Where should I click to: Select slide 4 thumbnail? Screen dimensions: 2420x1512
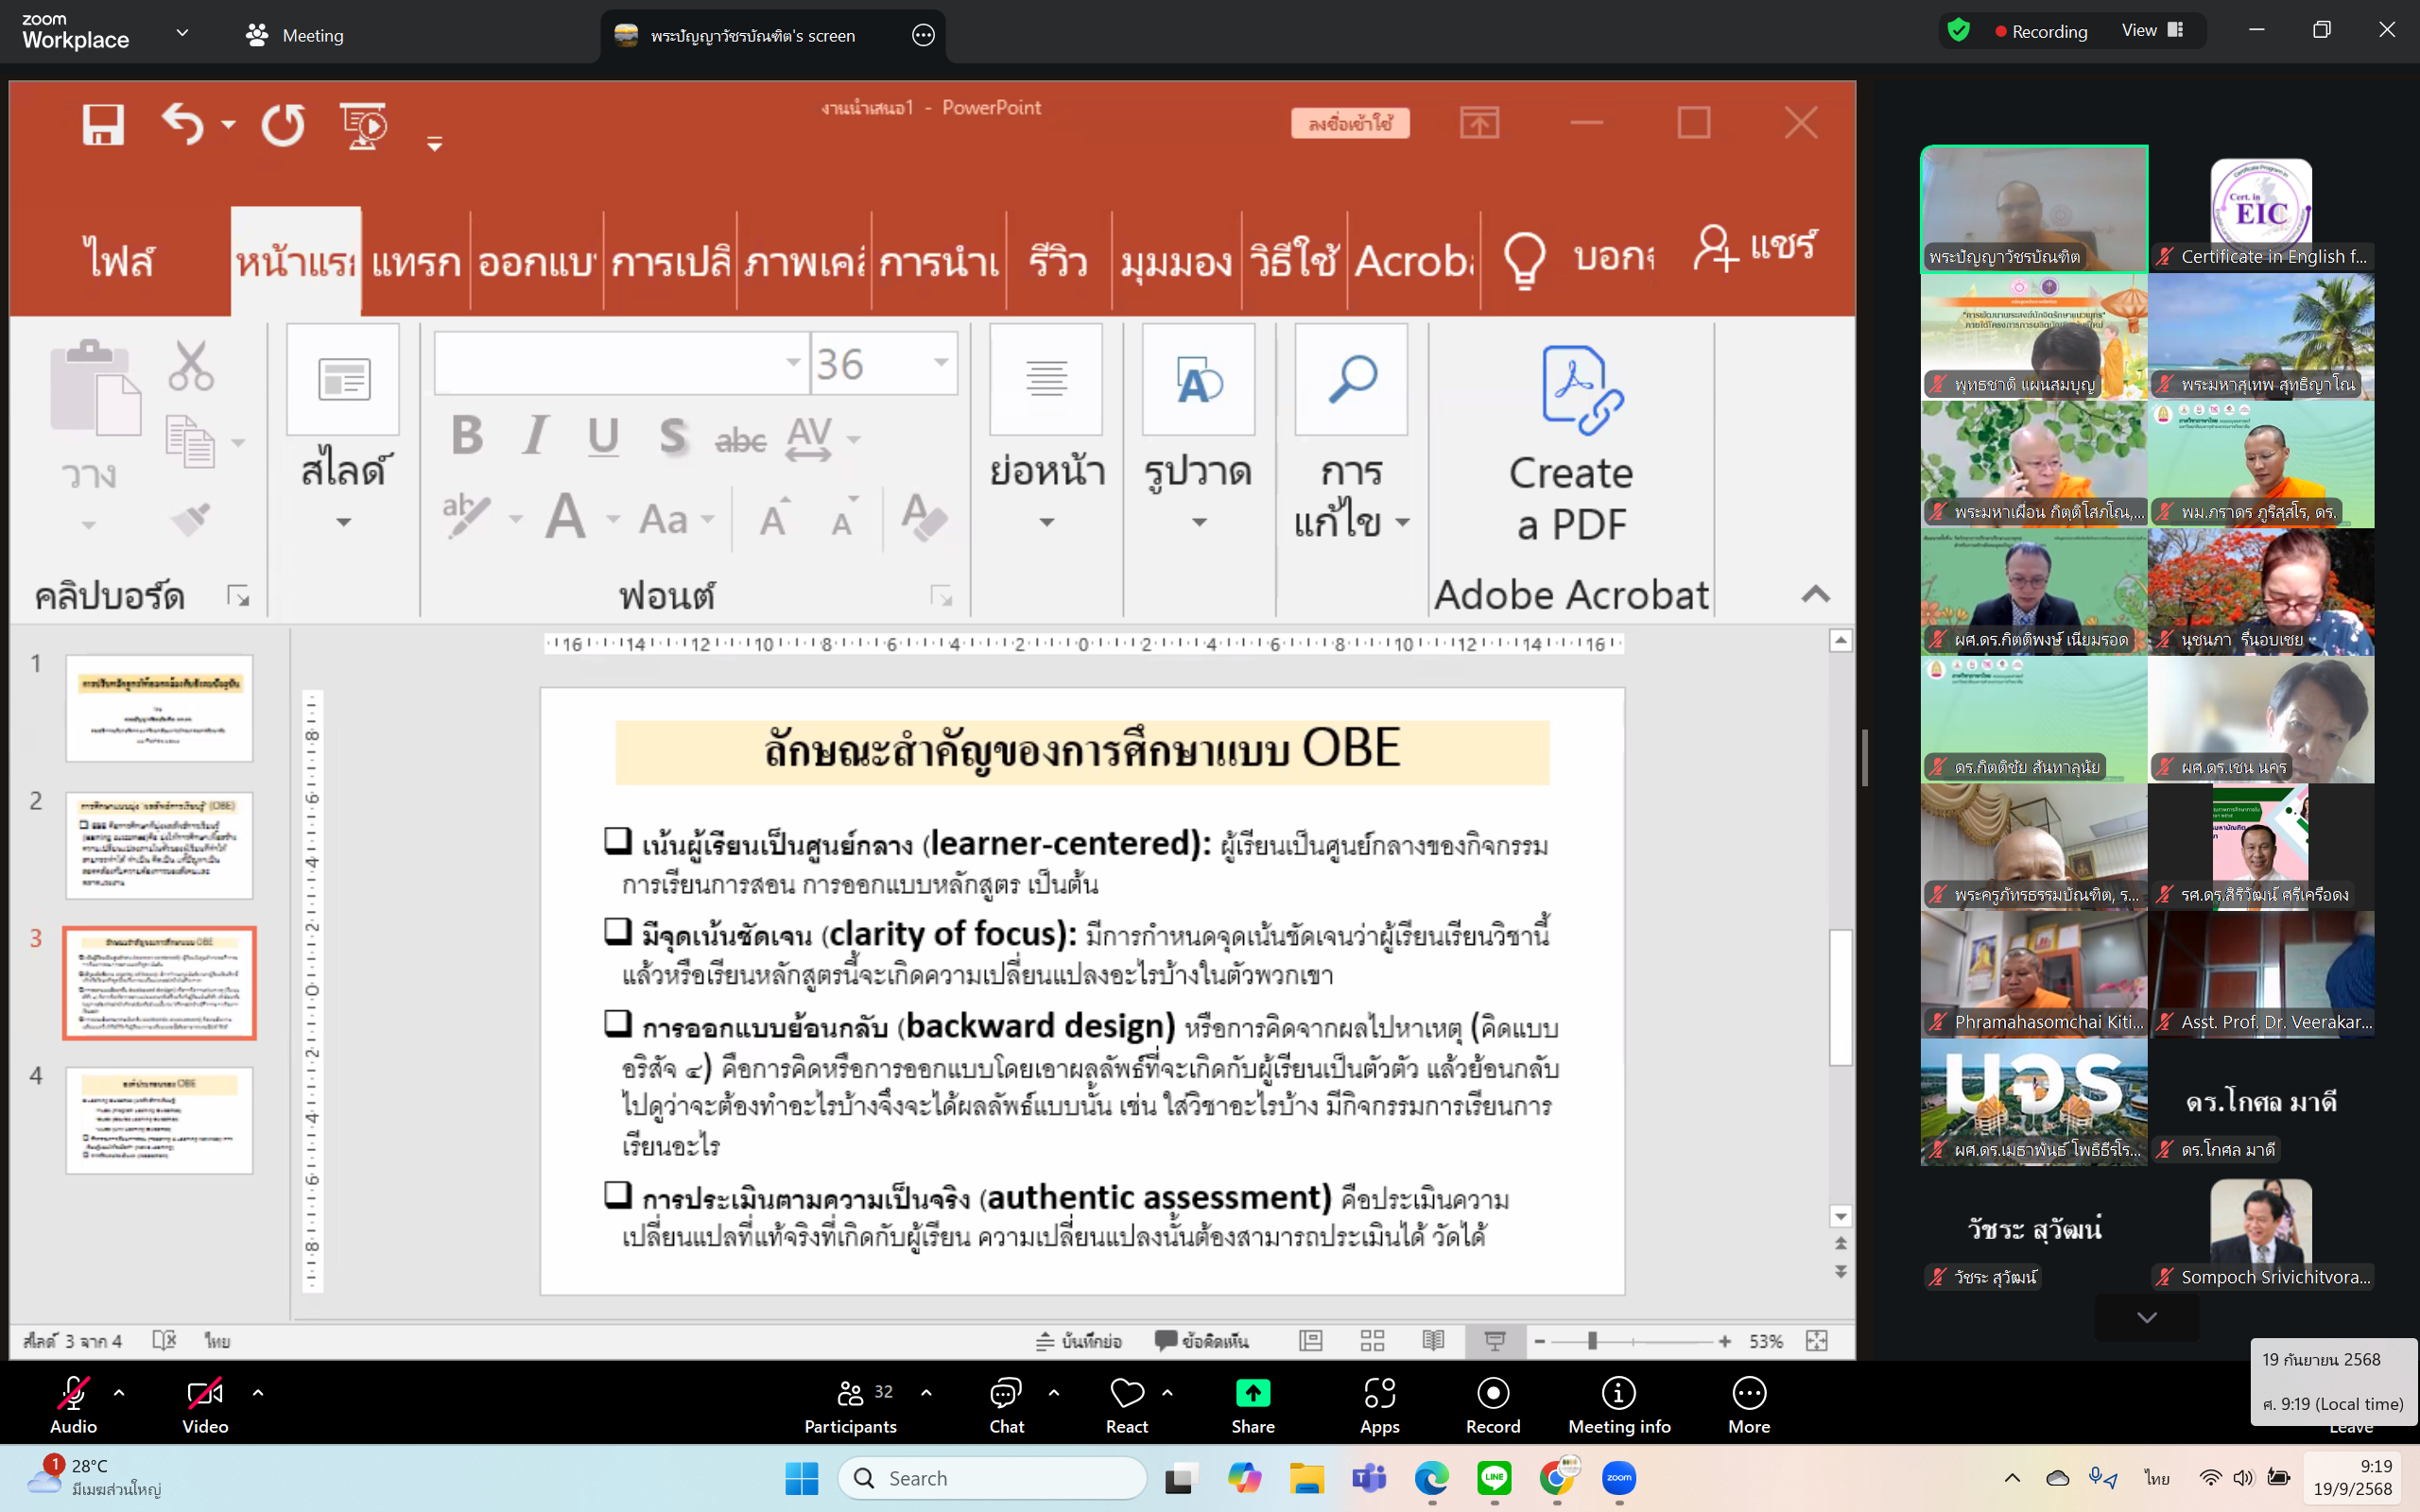pos(159,1120)
